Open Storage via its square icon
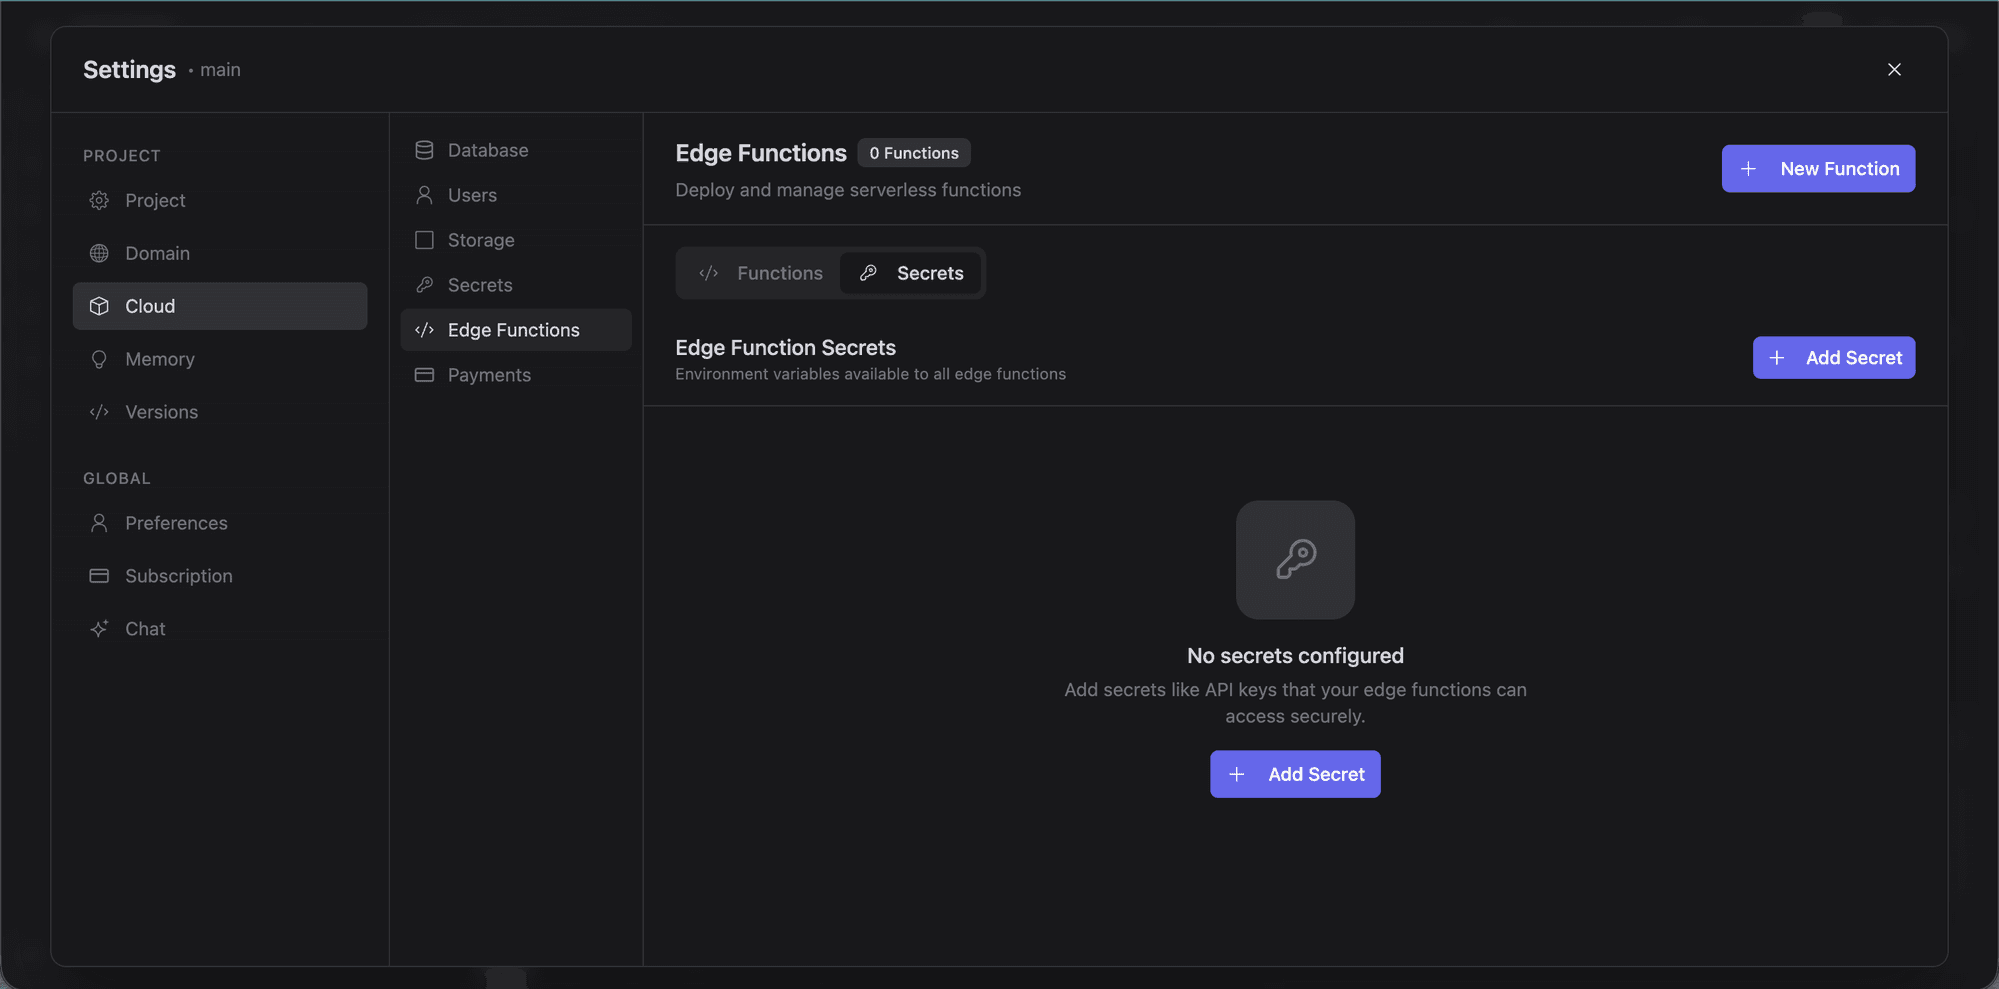The image size is (1999, 989). pyautogui.click(x=424, y=239)
